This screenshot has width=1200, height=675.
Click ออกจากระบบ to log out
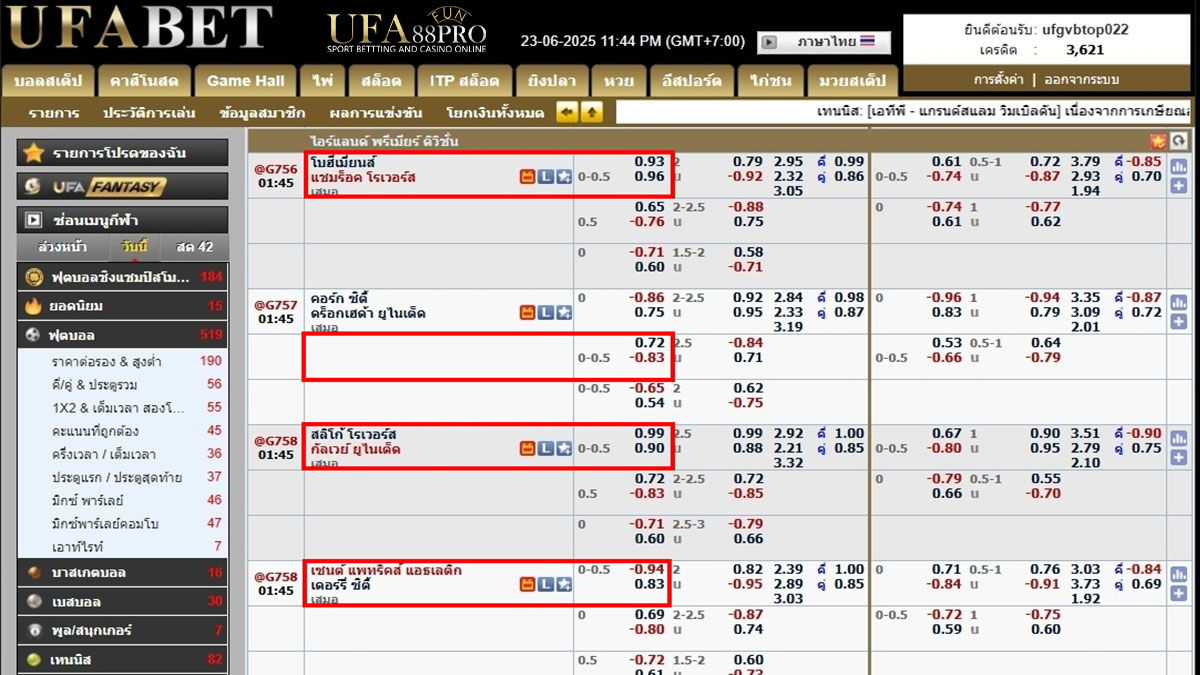pos(1082,79)
